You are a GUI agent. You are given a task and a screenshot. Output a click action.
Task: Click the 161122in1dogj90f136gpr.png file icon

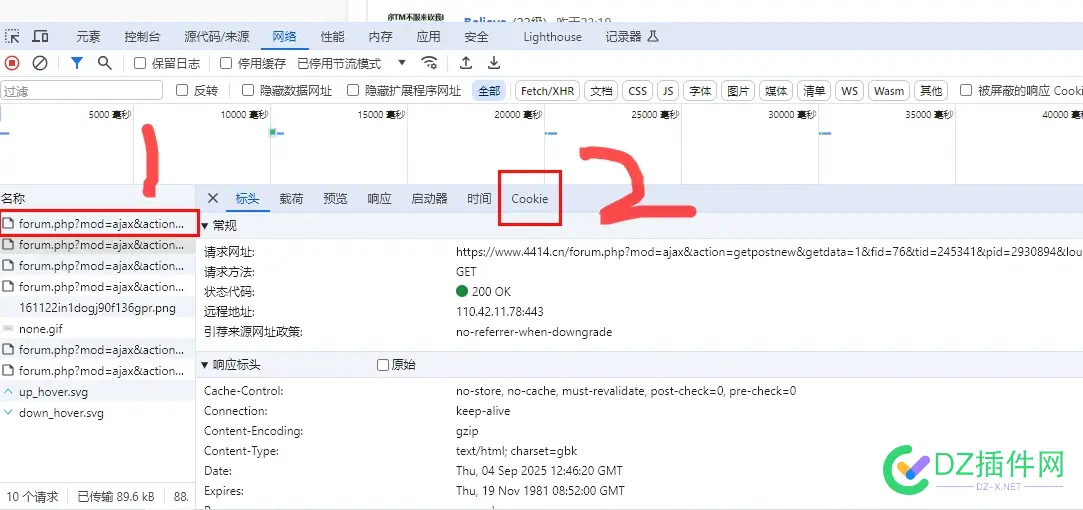[8, 308]
